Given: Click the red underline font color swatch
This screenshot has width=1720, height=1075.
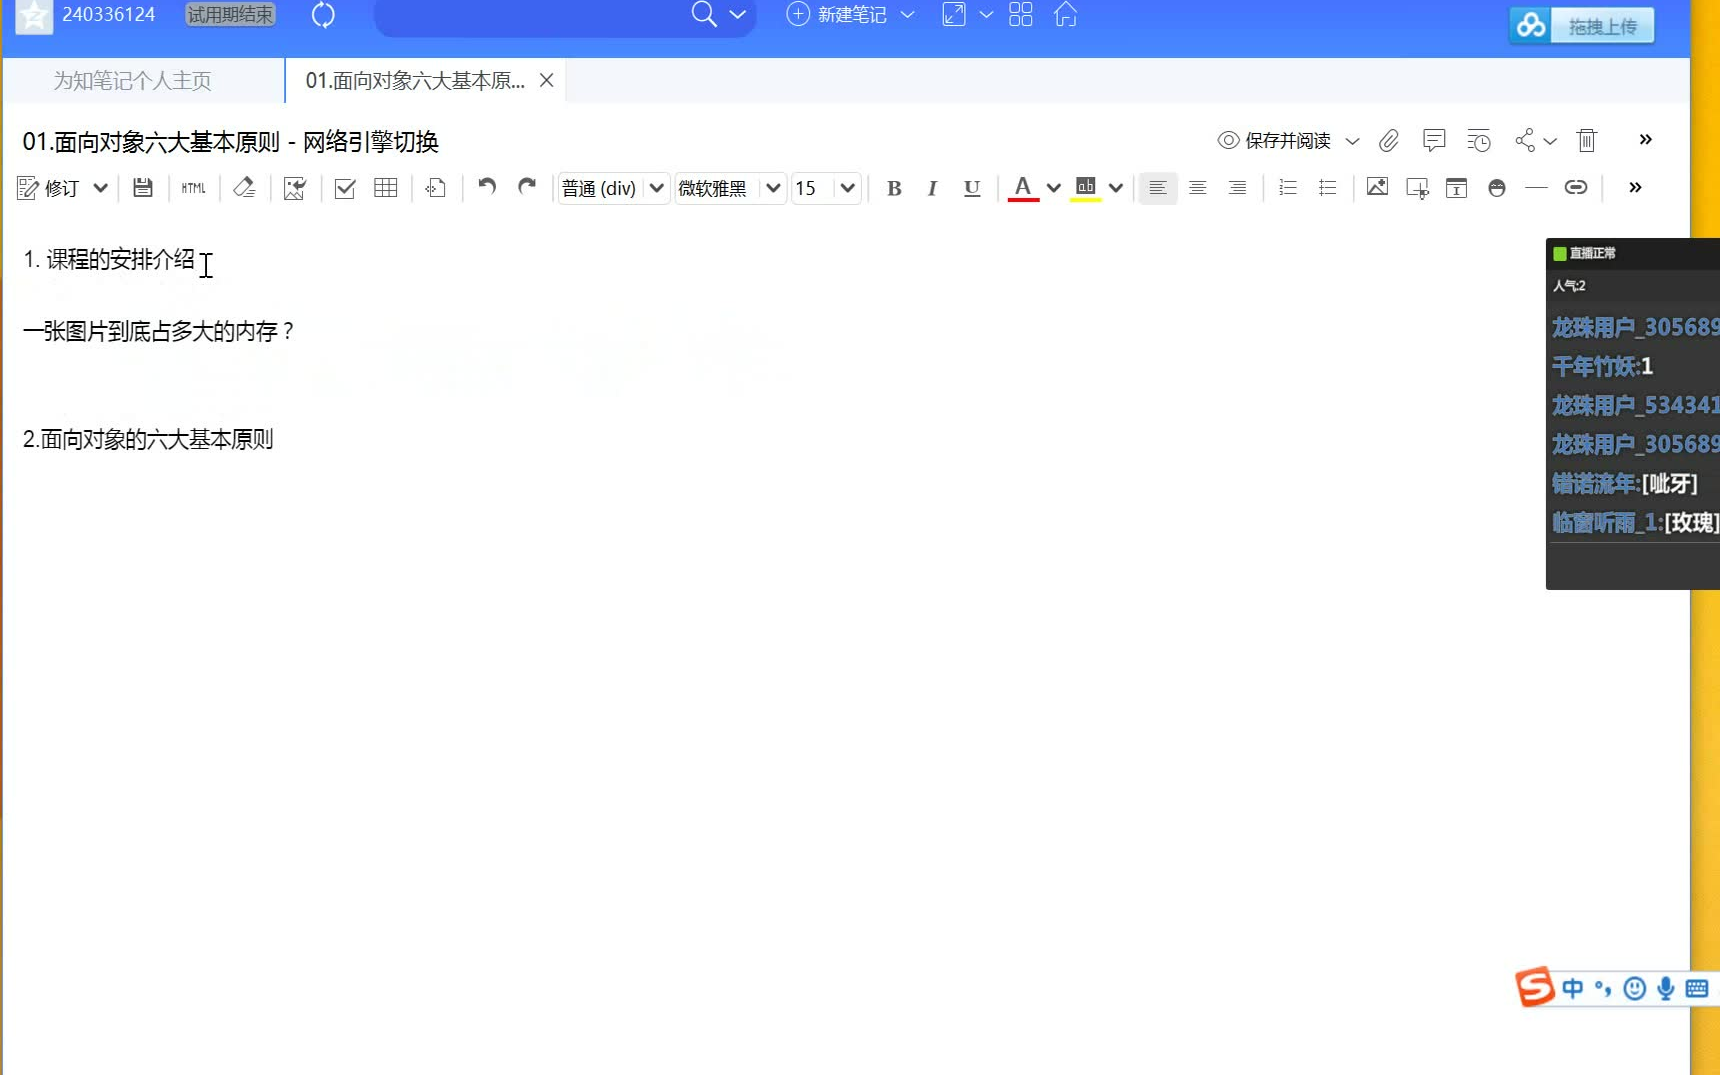Looking at the screenshot, I should click(x=1022, y=188).
